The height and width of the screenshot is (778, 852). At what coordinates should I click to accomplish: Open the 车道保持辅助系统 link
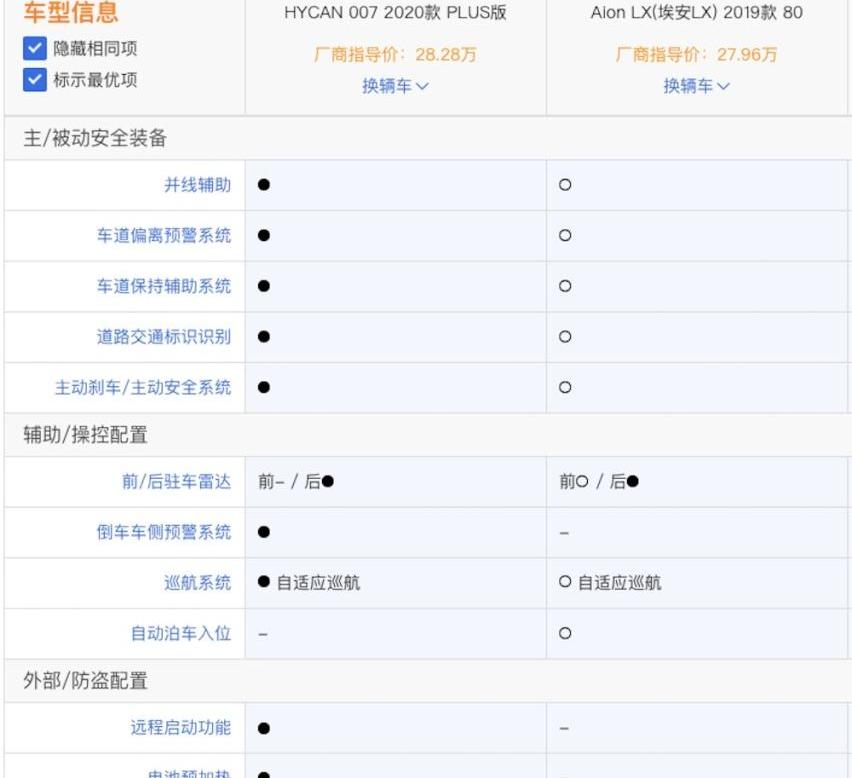click(x=164, y=286)
